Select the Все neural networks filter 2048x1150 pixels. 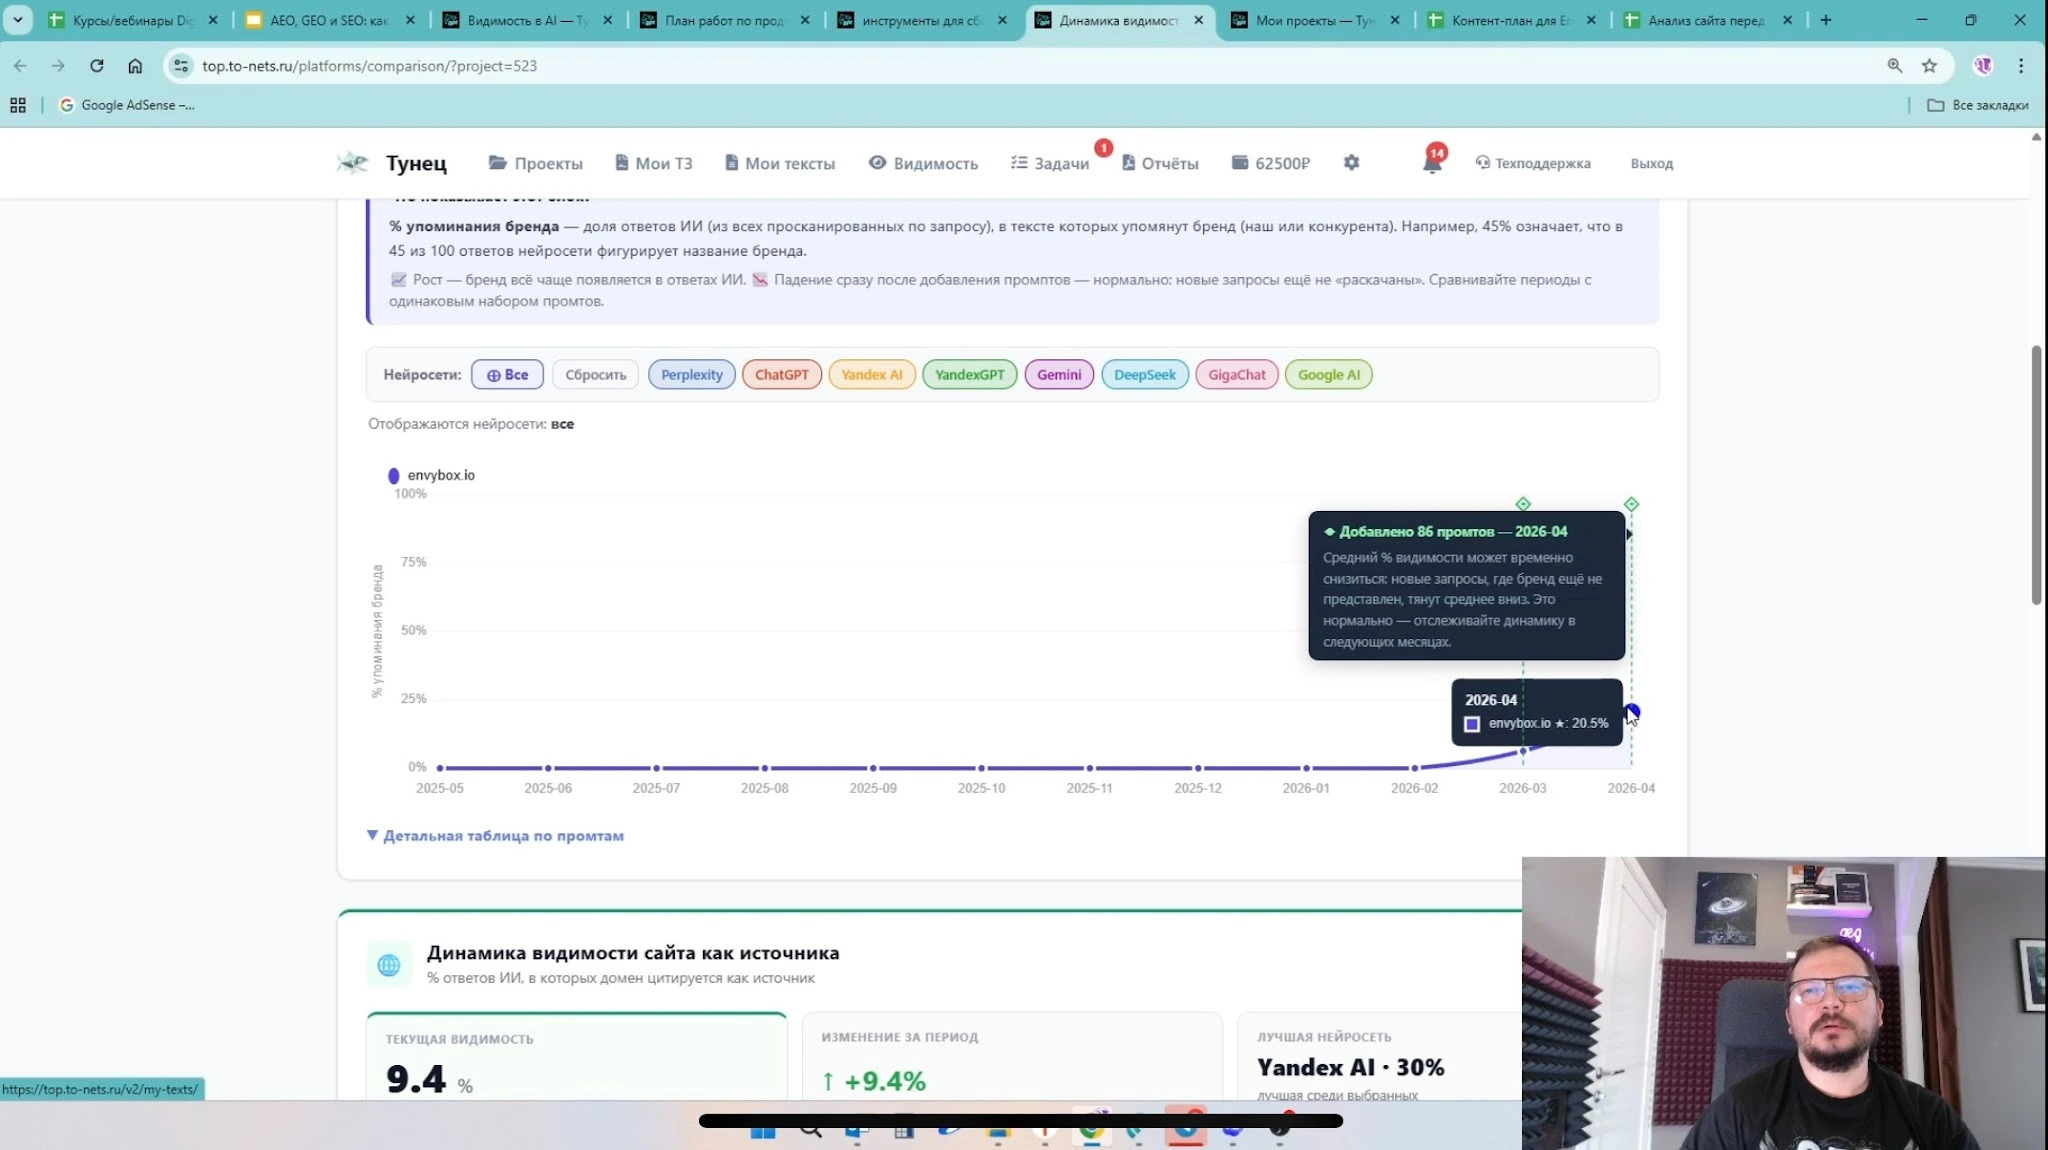pyautogui.click(x=507, y=375)
